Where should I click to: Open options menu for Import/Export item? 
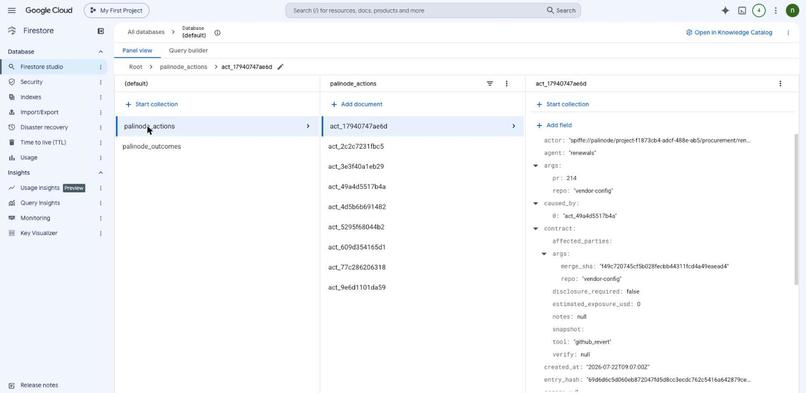[100, 112]
